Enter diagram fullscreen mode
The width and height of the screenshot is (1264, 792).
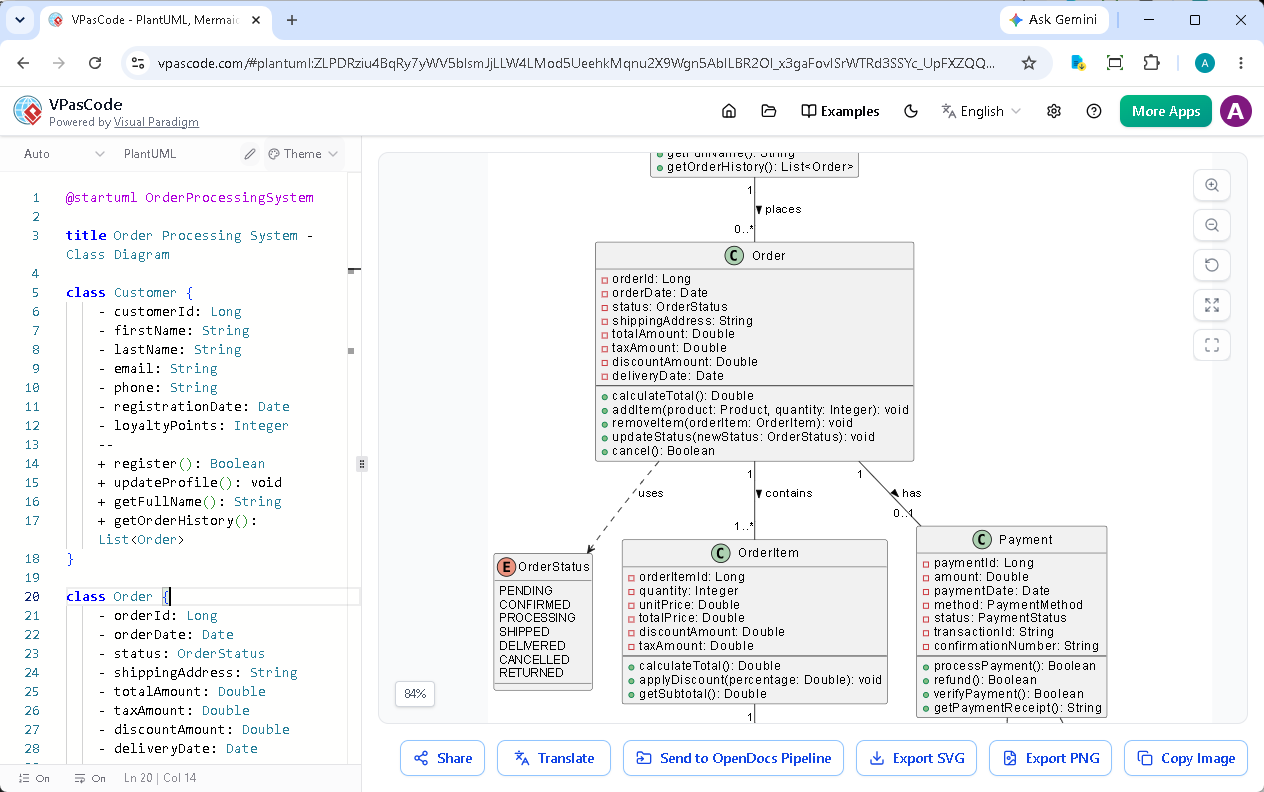(x=1212, y=345)
